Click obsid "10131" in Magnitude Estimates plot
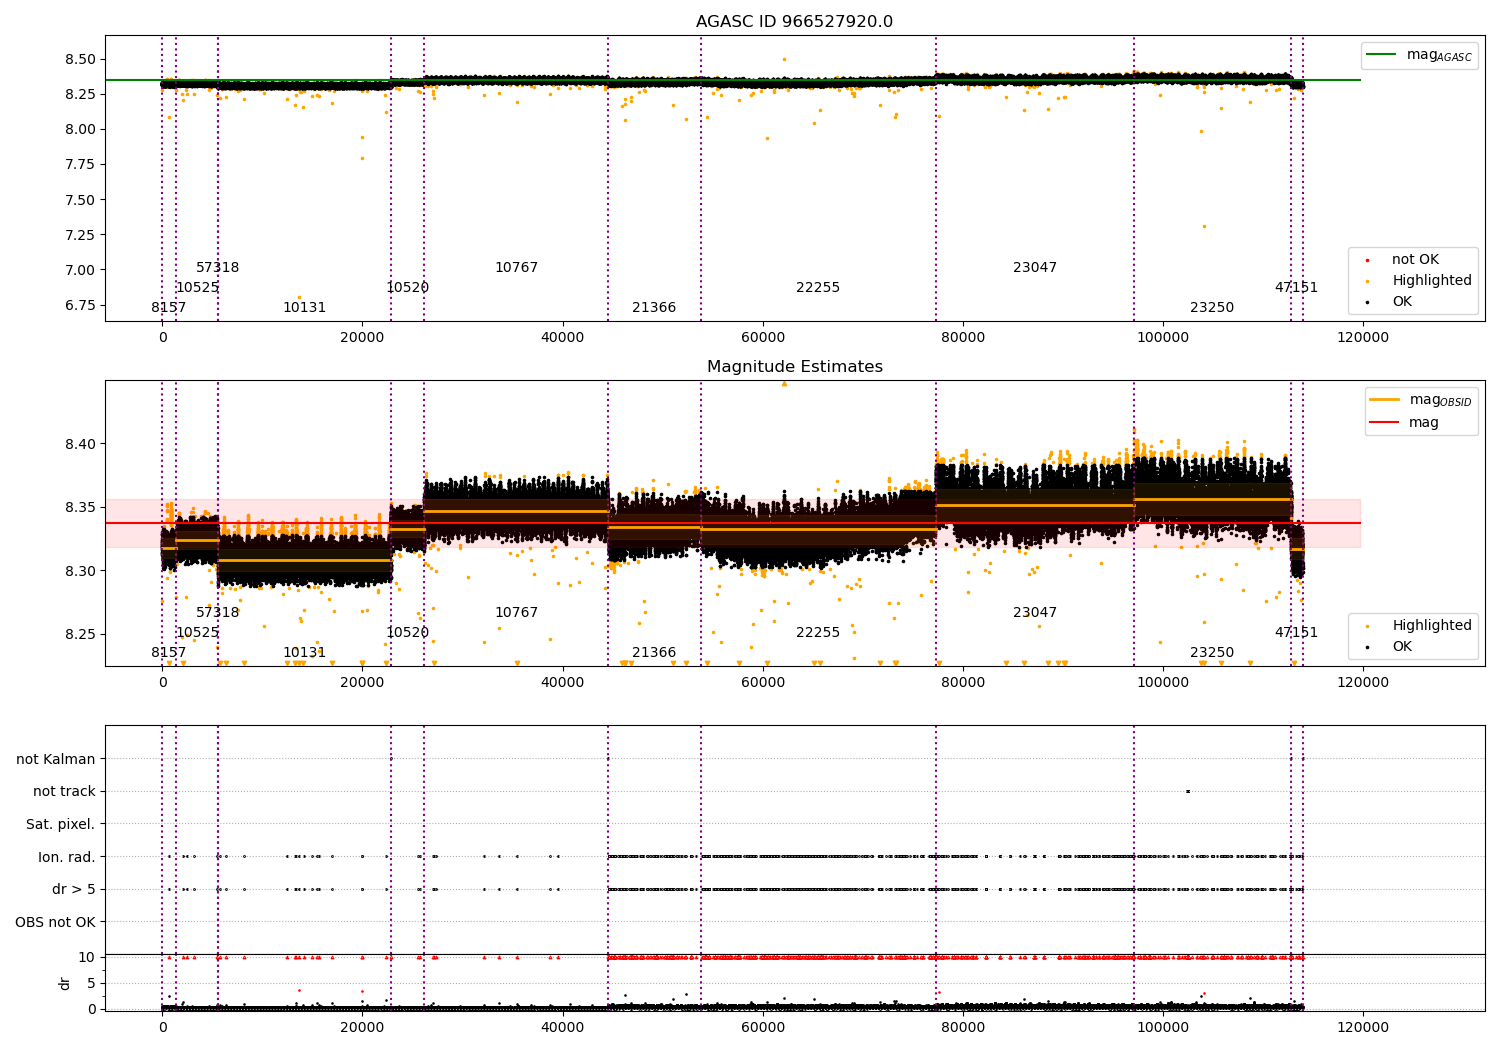This screenshot has width=1500, height=1050. pyautogui.click(x=305, y=652)
